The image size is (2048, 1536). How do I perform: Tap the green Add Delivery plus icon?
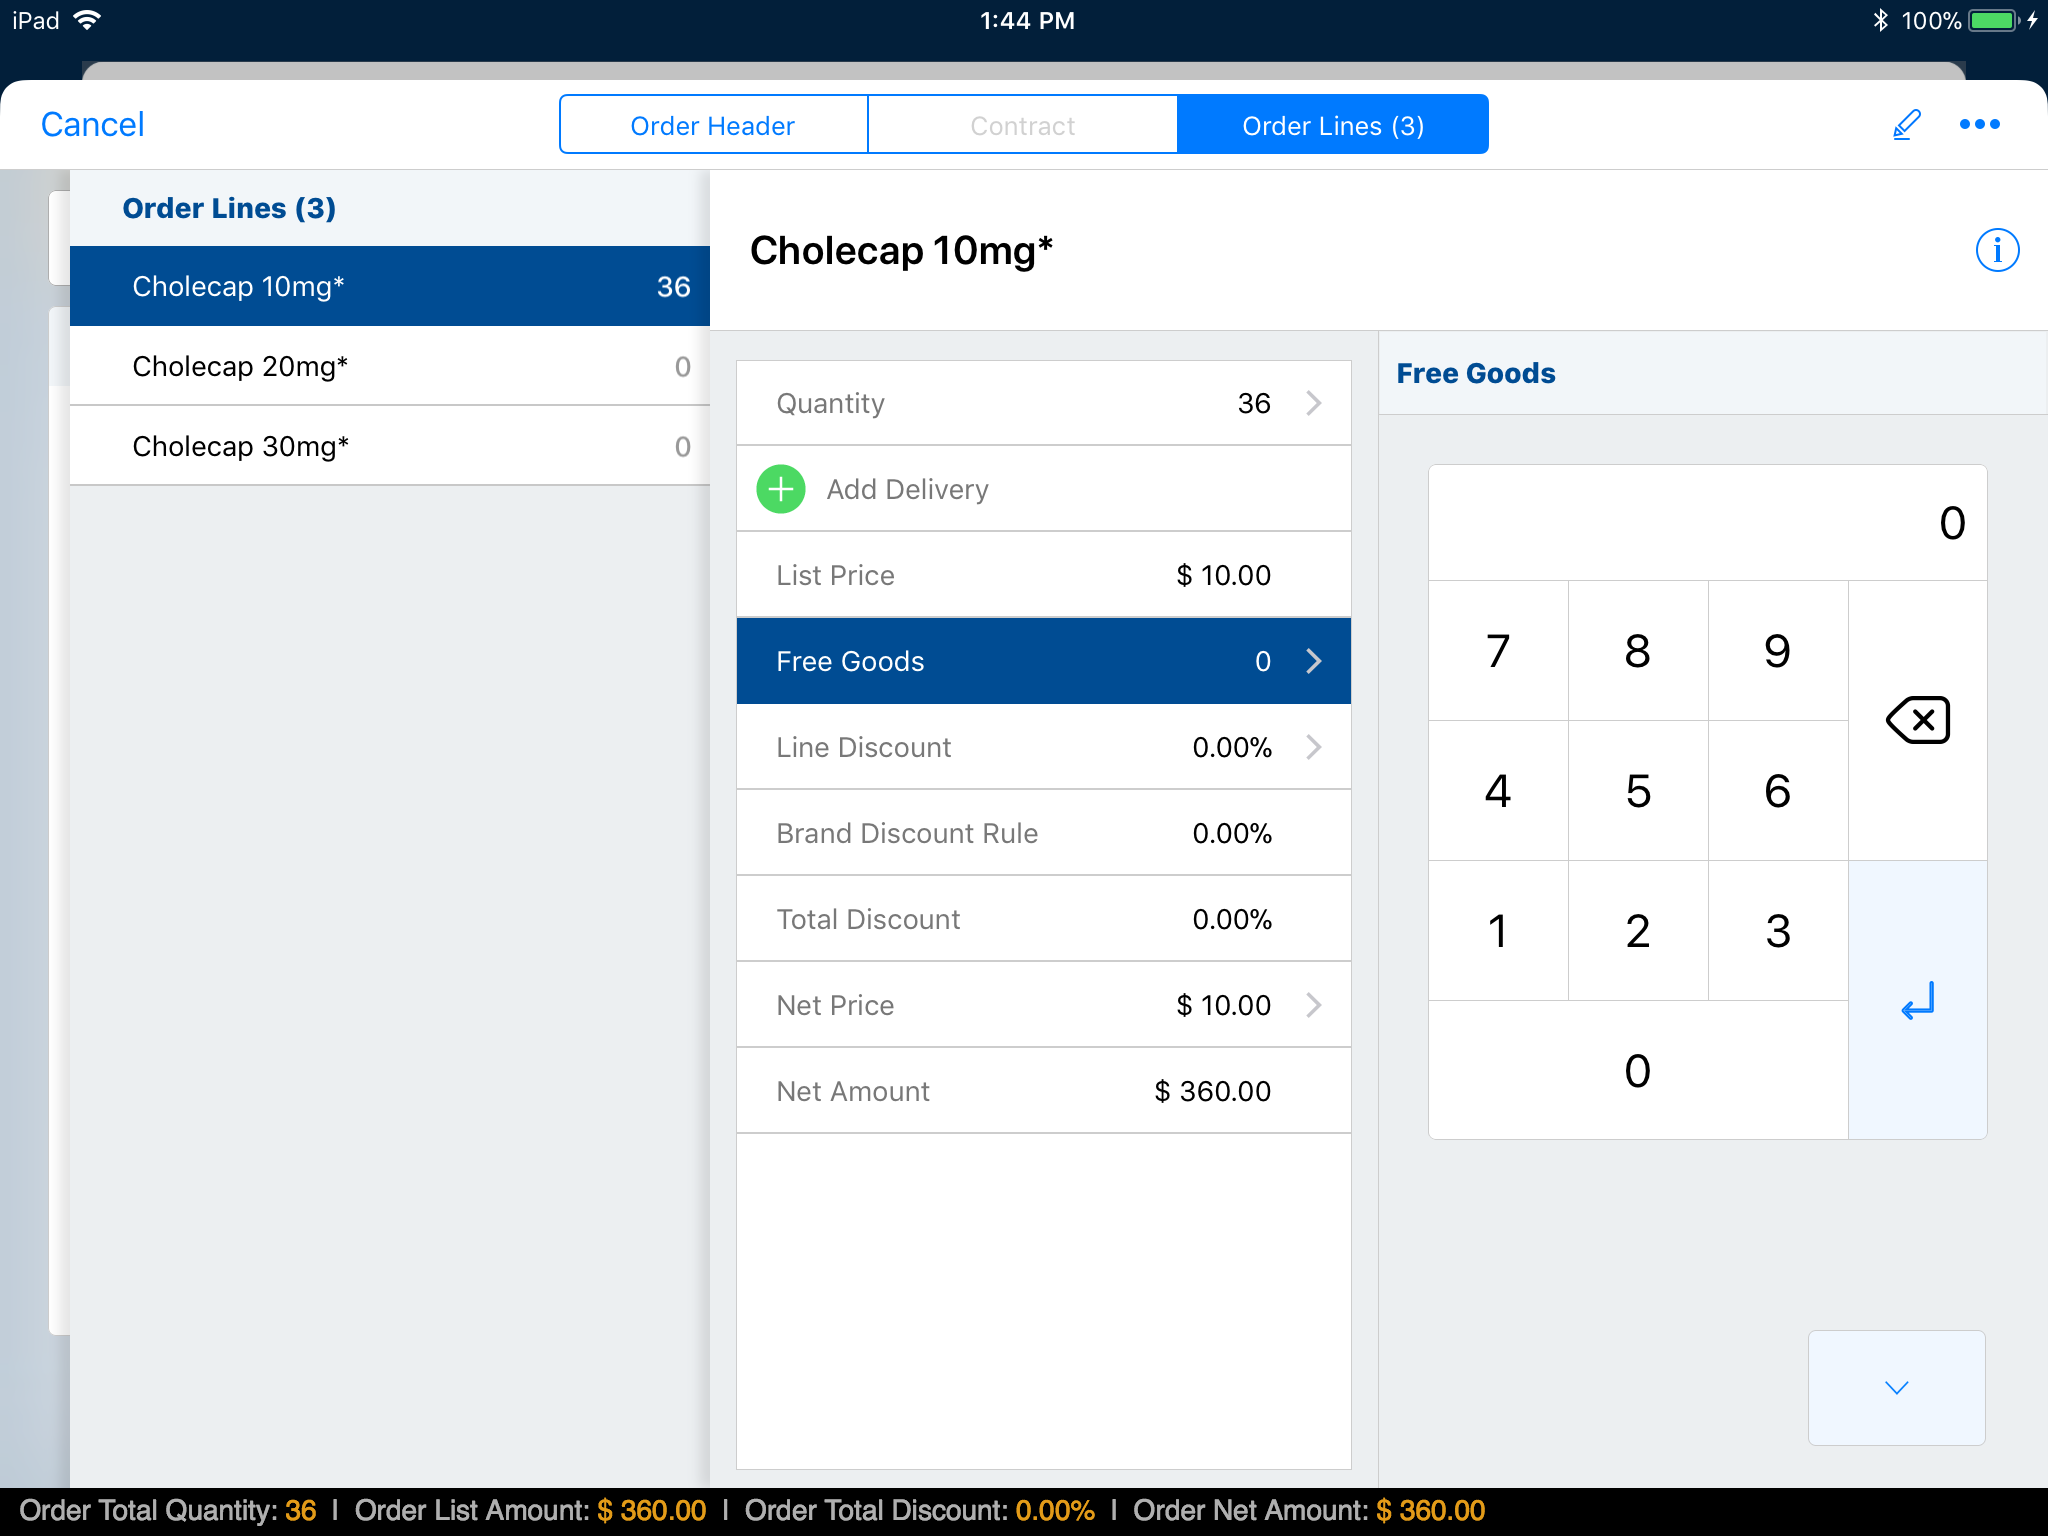(781, 489)
